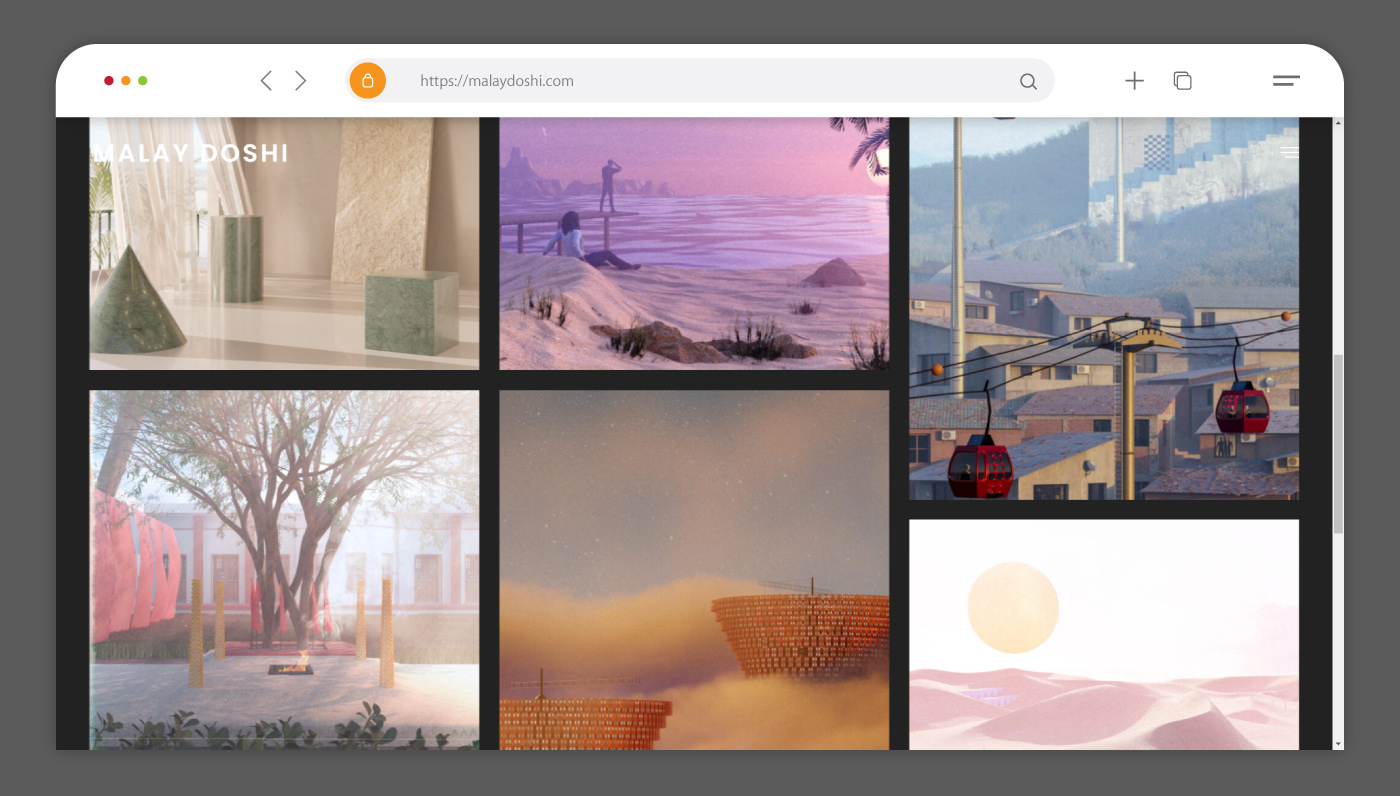Open a new tab with plus icon
This screenshot has height=796, width=1400.
pyautogui.click(x=1134, y=81)
